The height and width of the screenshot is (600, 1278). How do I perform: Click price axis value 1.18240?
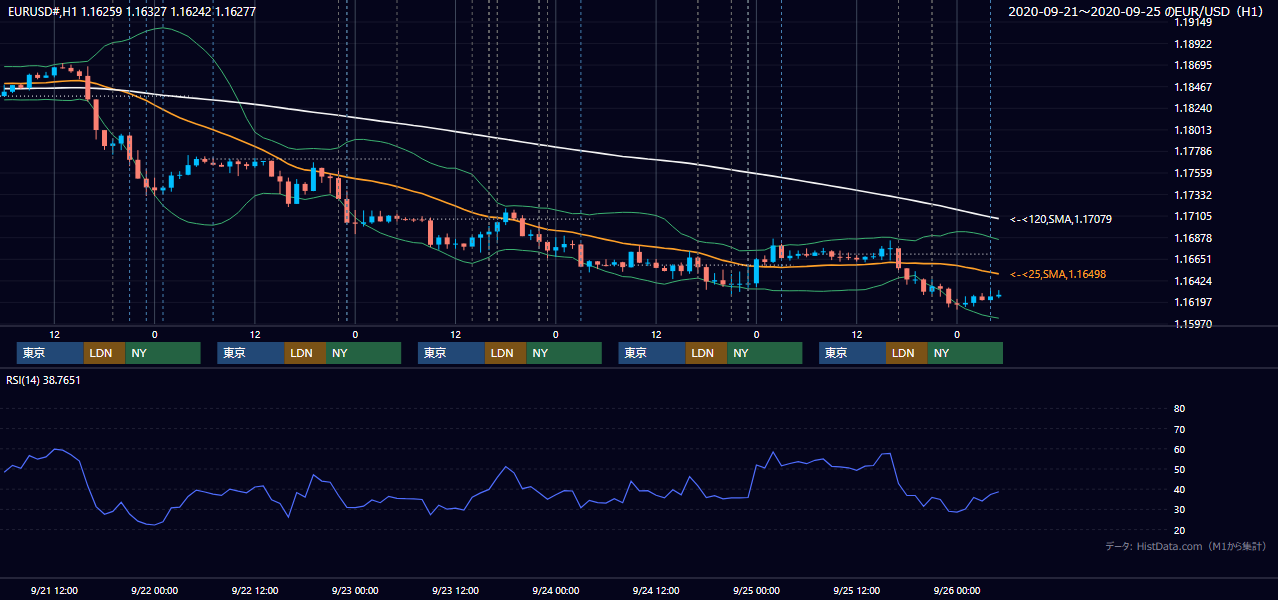(x=1193, y=108)
